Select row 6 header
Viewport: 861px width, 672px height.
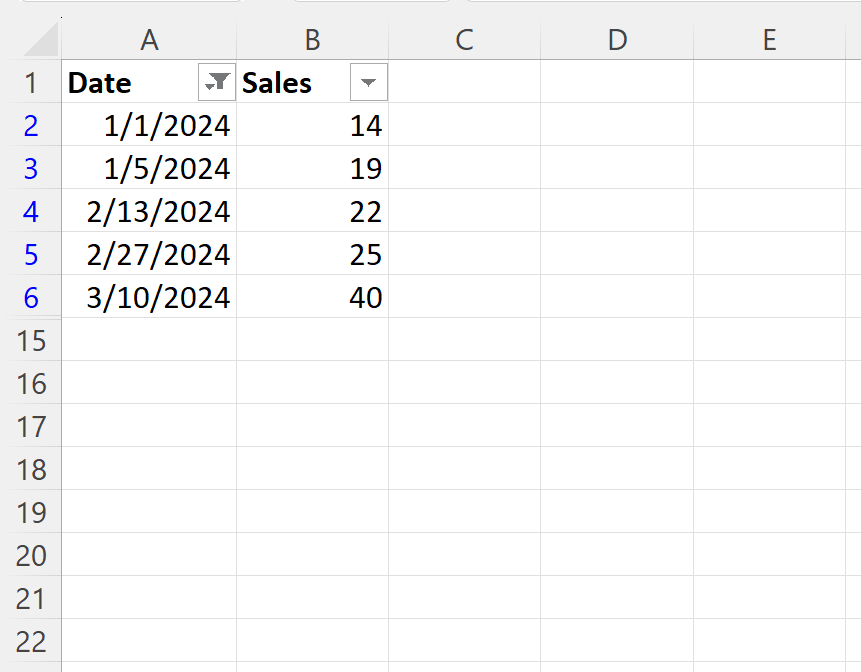click(x=31, y=297)
